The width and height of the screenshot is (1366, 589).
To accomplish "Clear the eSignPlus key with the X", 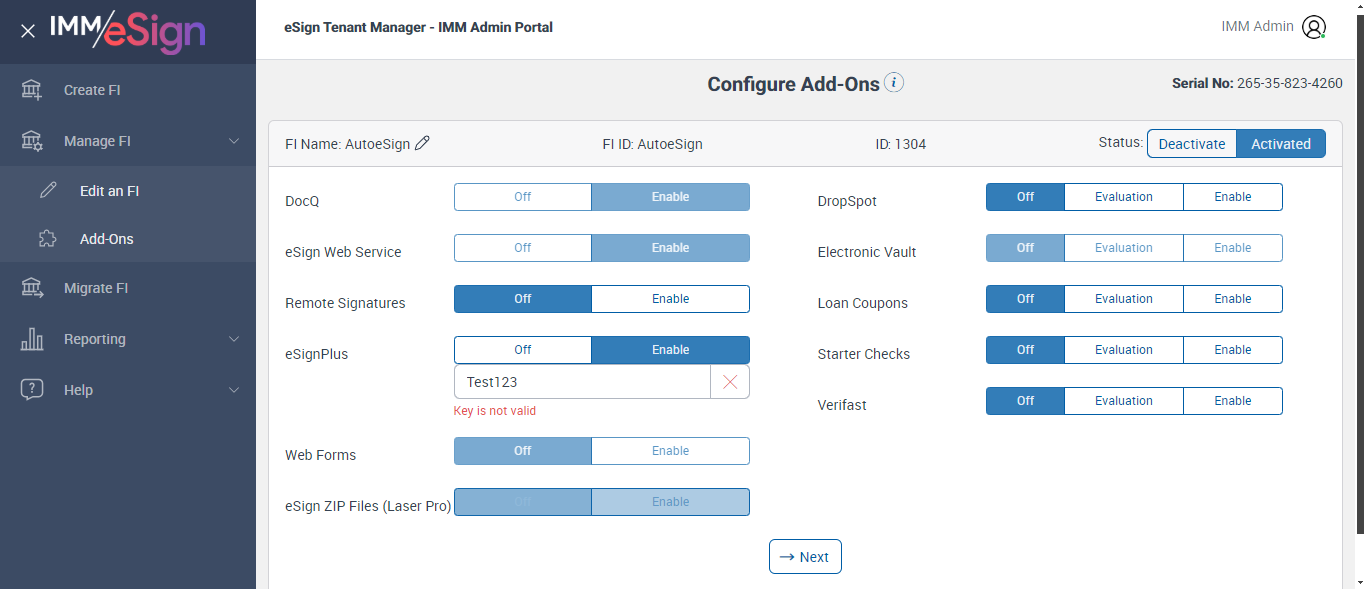I will (x=730, y=382).
